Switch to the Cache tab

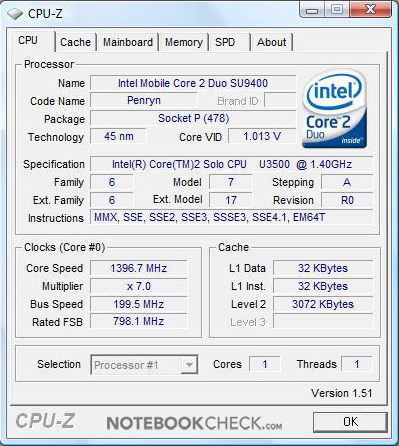pyautogui.click(x=75, y=42)
